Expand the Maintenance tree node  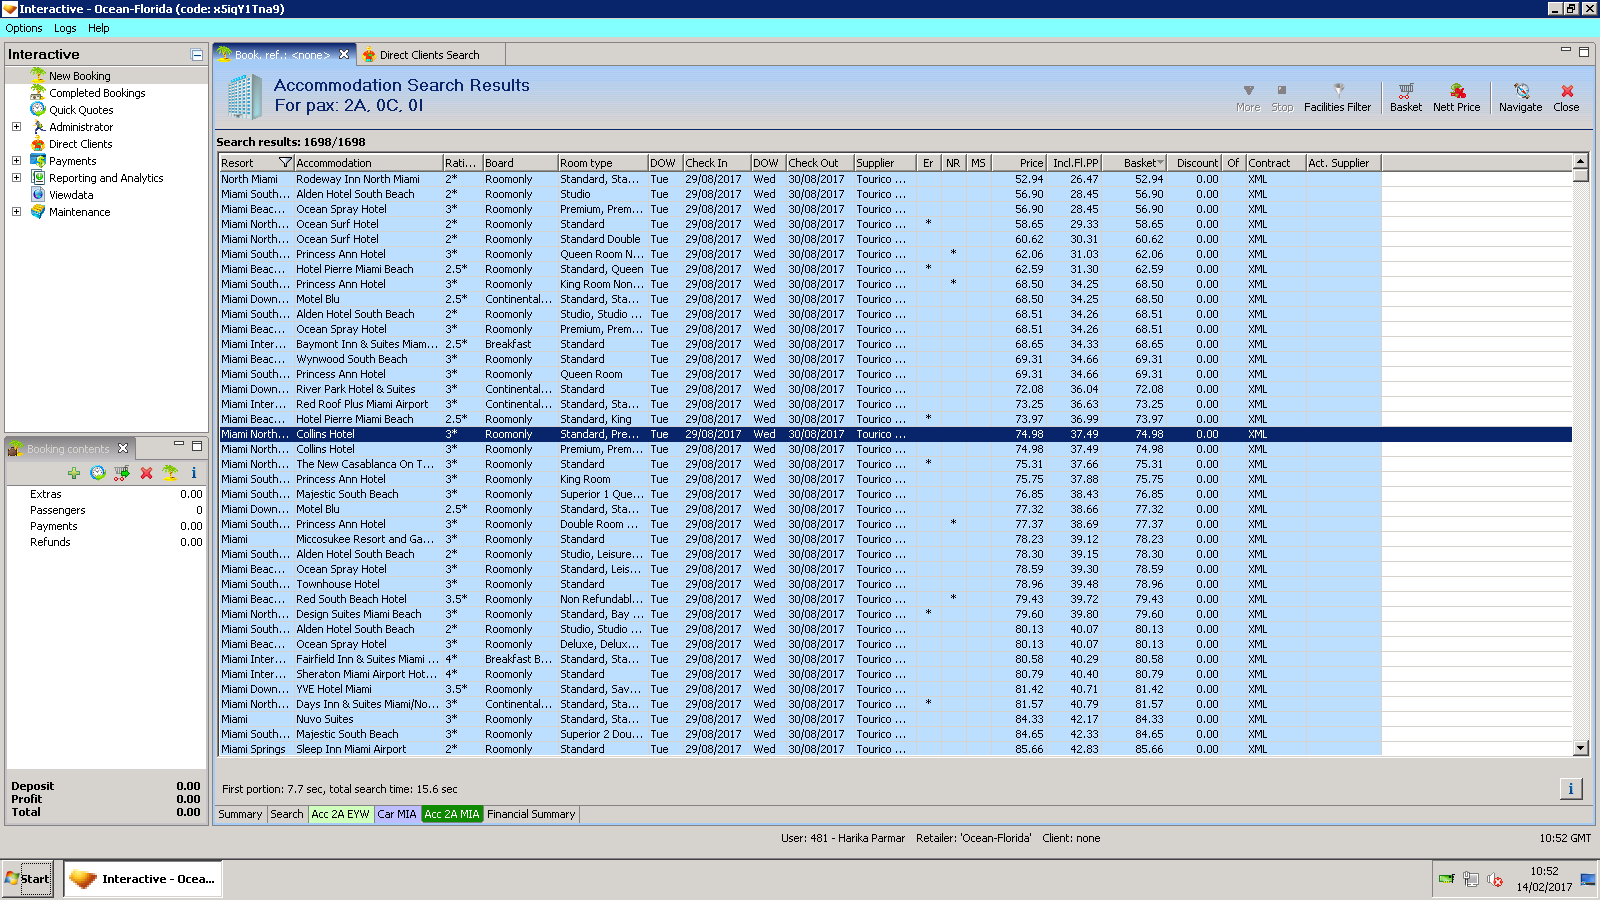point(16,212)
